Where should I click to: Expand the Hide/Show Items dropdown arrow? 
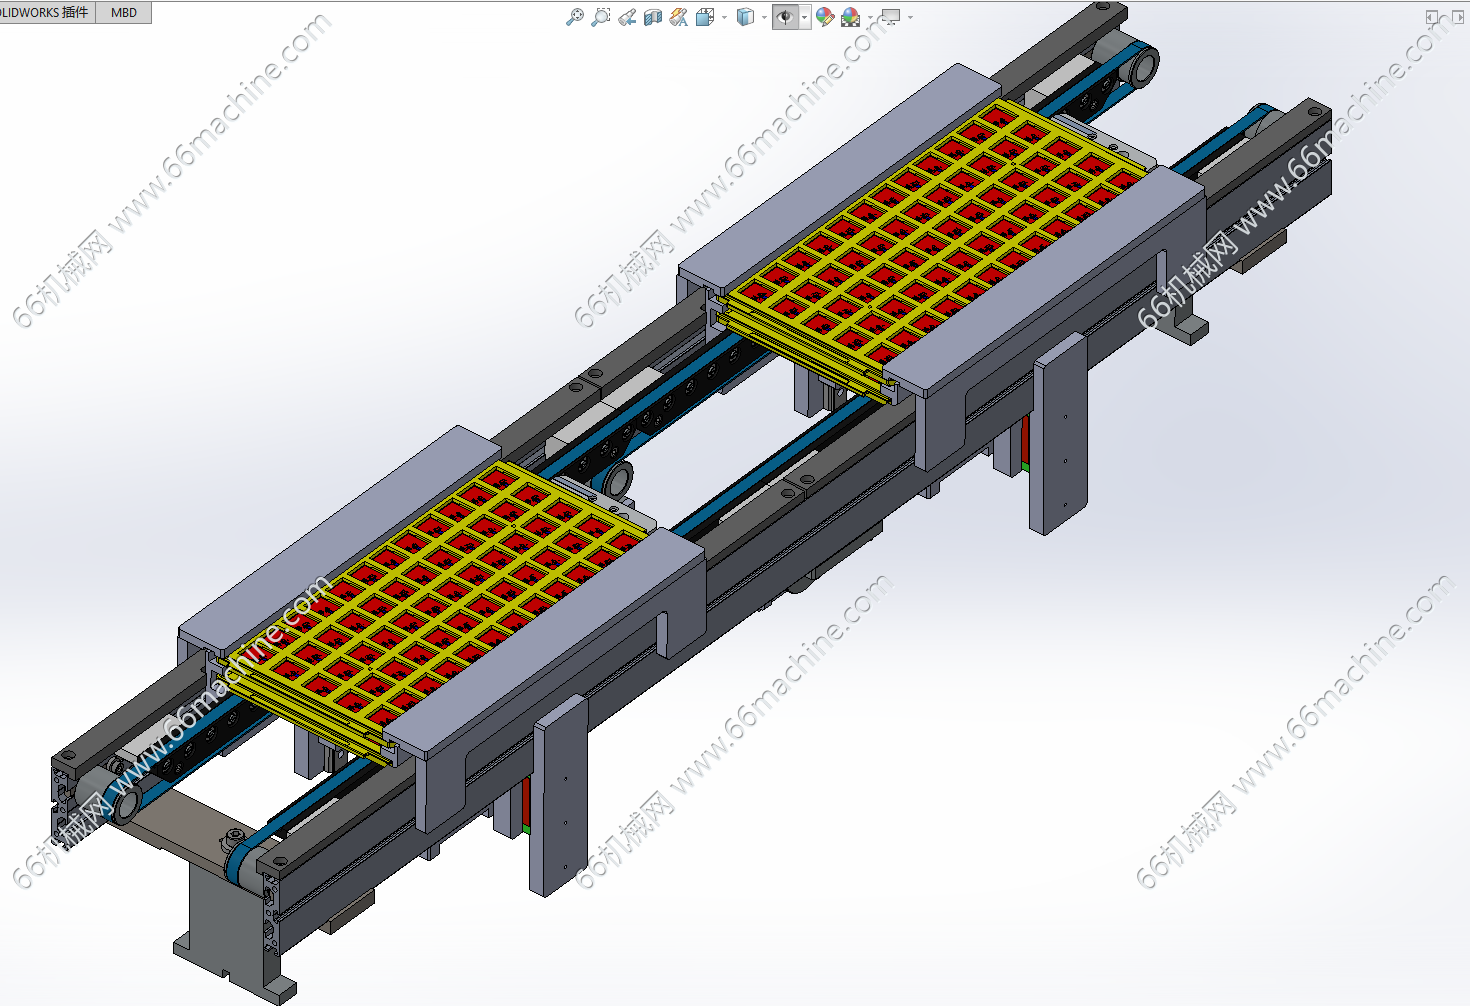point(804,17)
